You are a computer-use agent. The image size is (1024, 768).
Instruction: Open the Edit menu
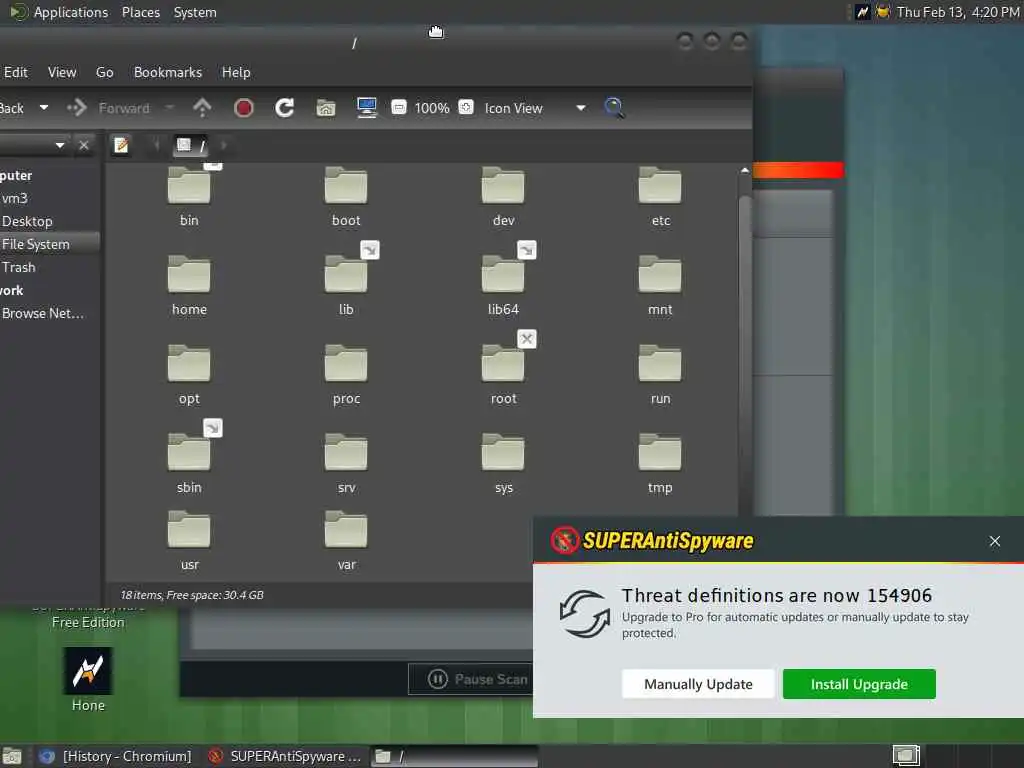tap(16, 72)
